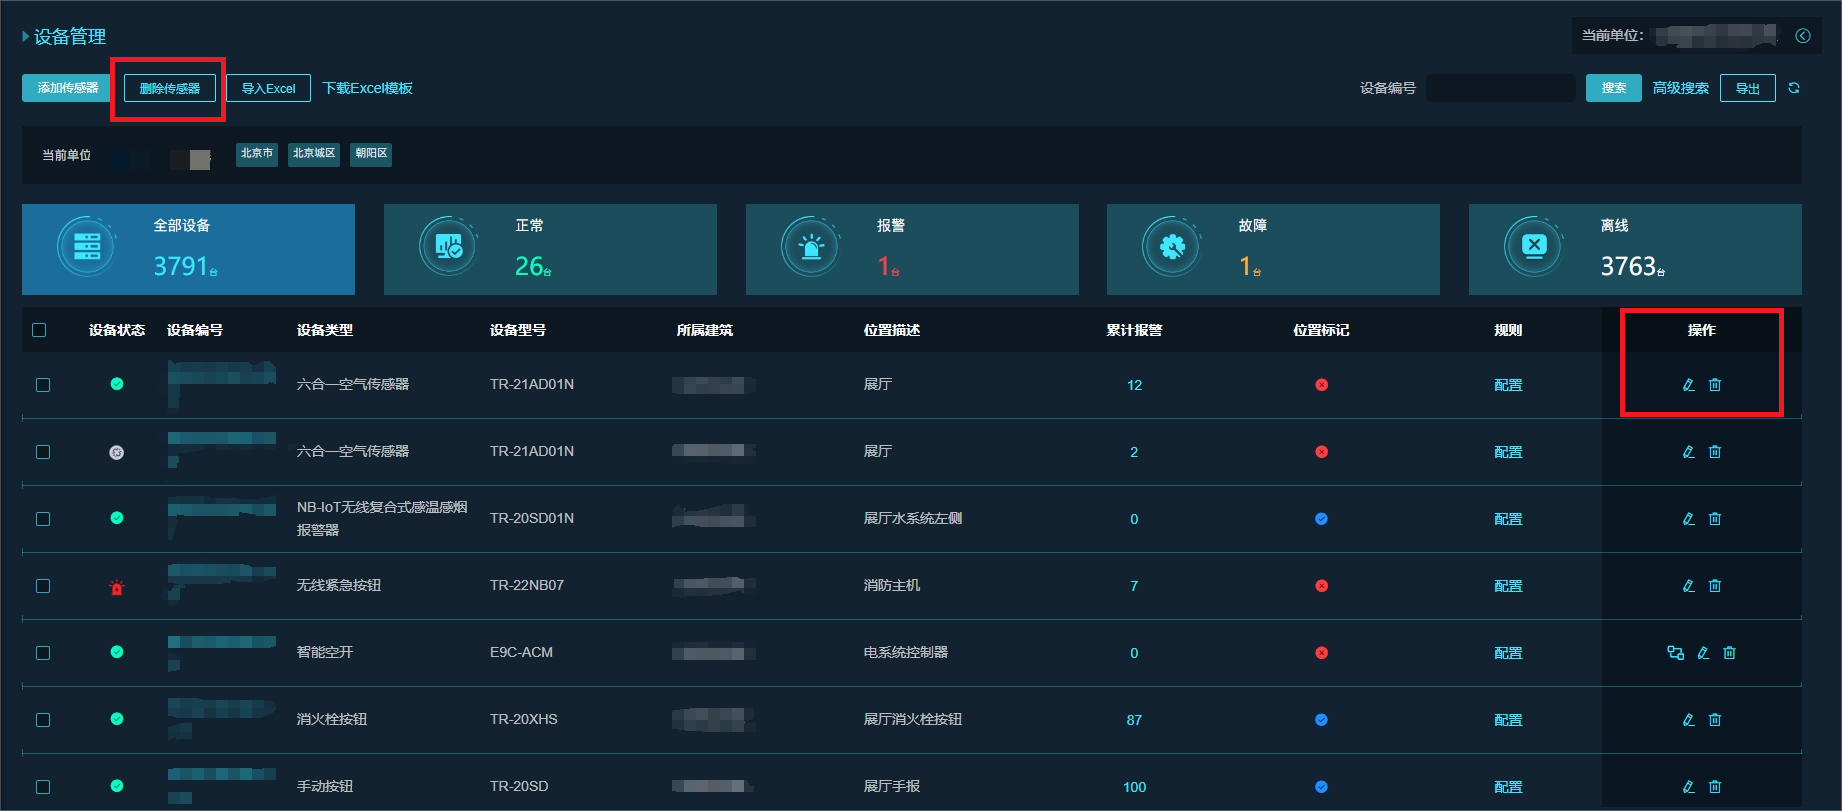Edit the first 六合一空气传感器 row with 12 alarms
This screenshot has width=1842, height=811.
tap(1689, 385)
